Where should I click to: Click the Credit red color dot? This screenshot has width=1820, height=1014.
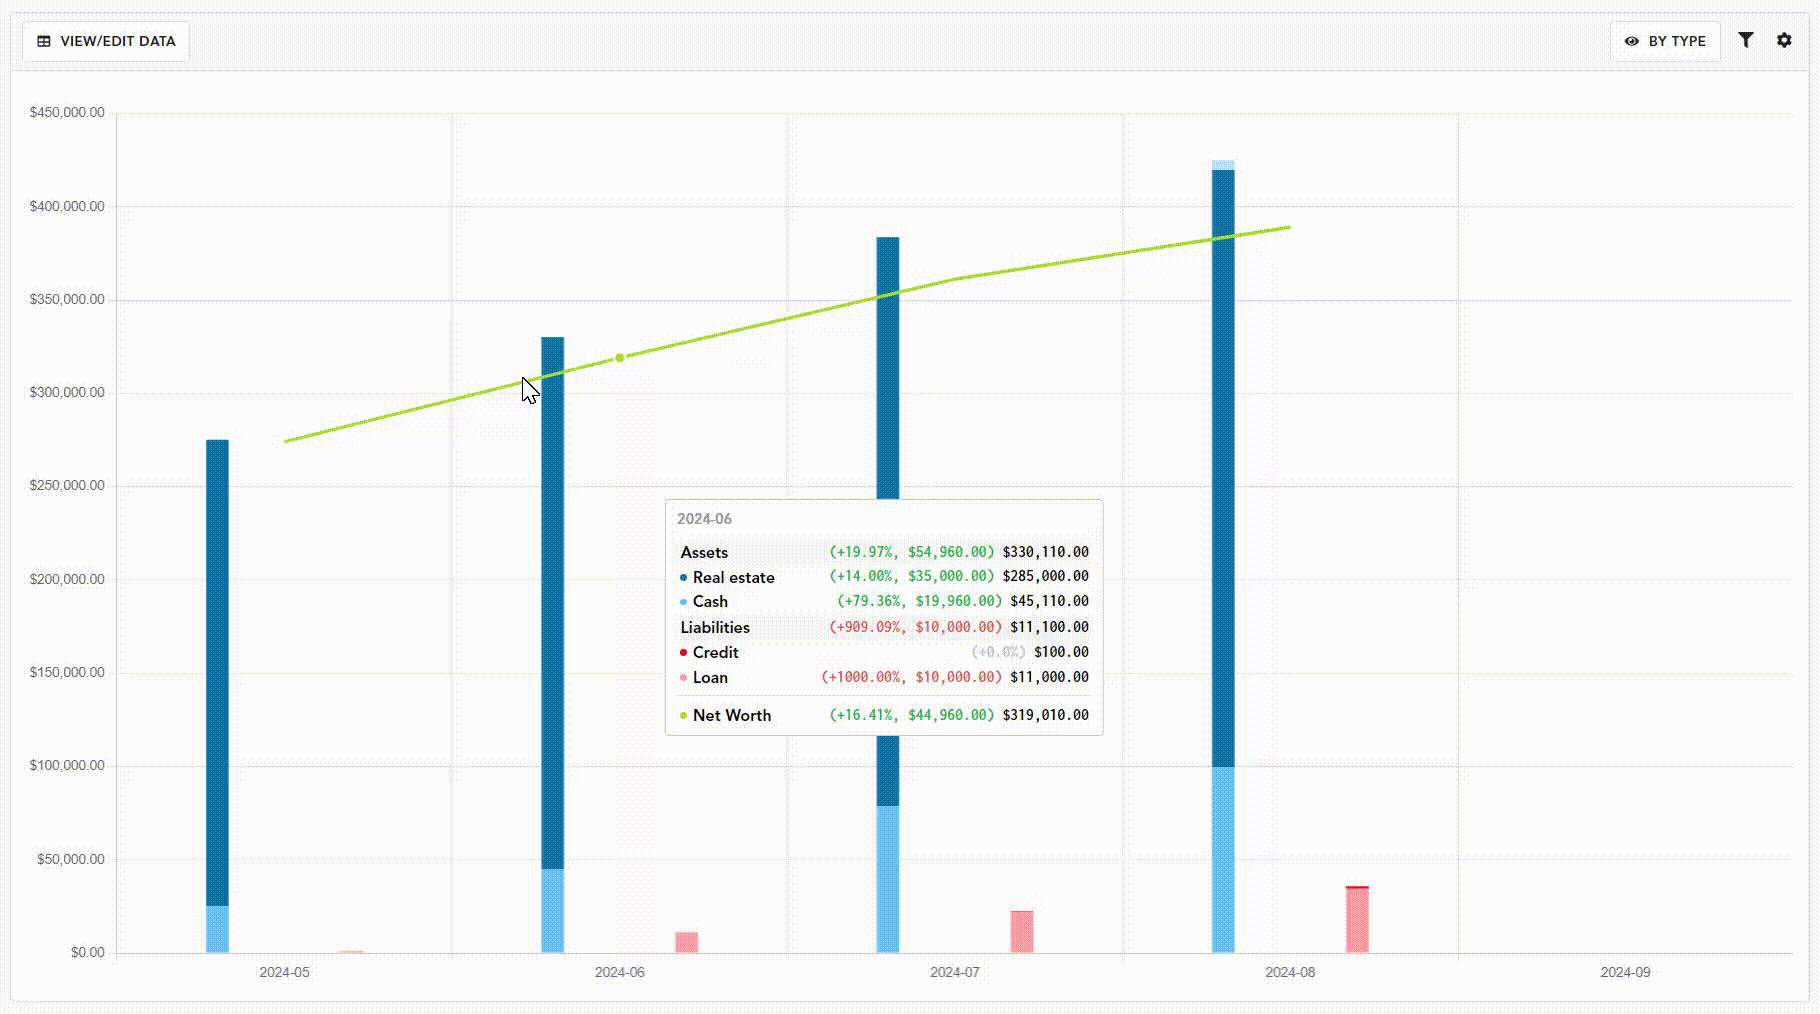tap(684, 652)
